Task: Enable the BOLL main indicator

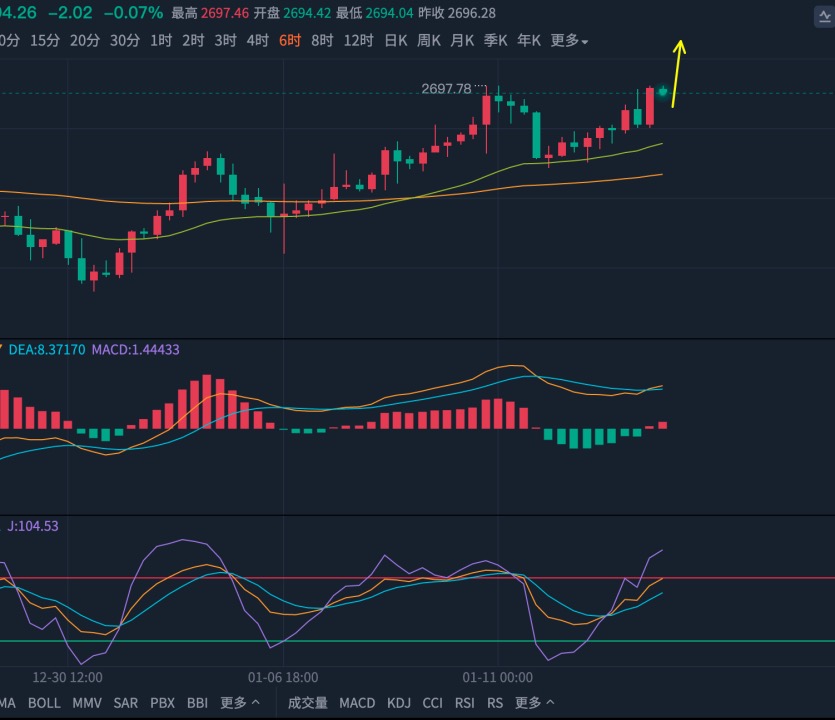Action: coord(44,703)
